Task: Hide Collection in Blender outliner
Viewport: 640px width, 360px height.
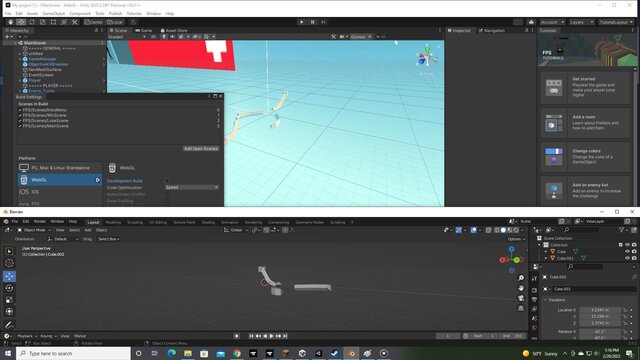Action: click(x=627, y=245)
